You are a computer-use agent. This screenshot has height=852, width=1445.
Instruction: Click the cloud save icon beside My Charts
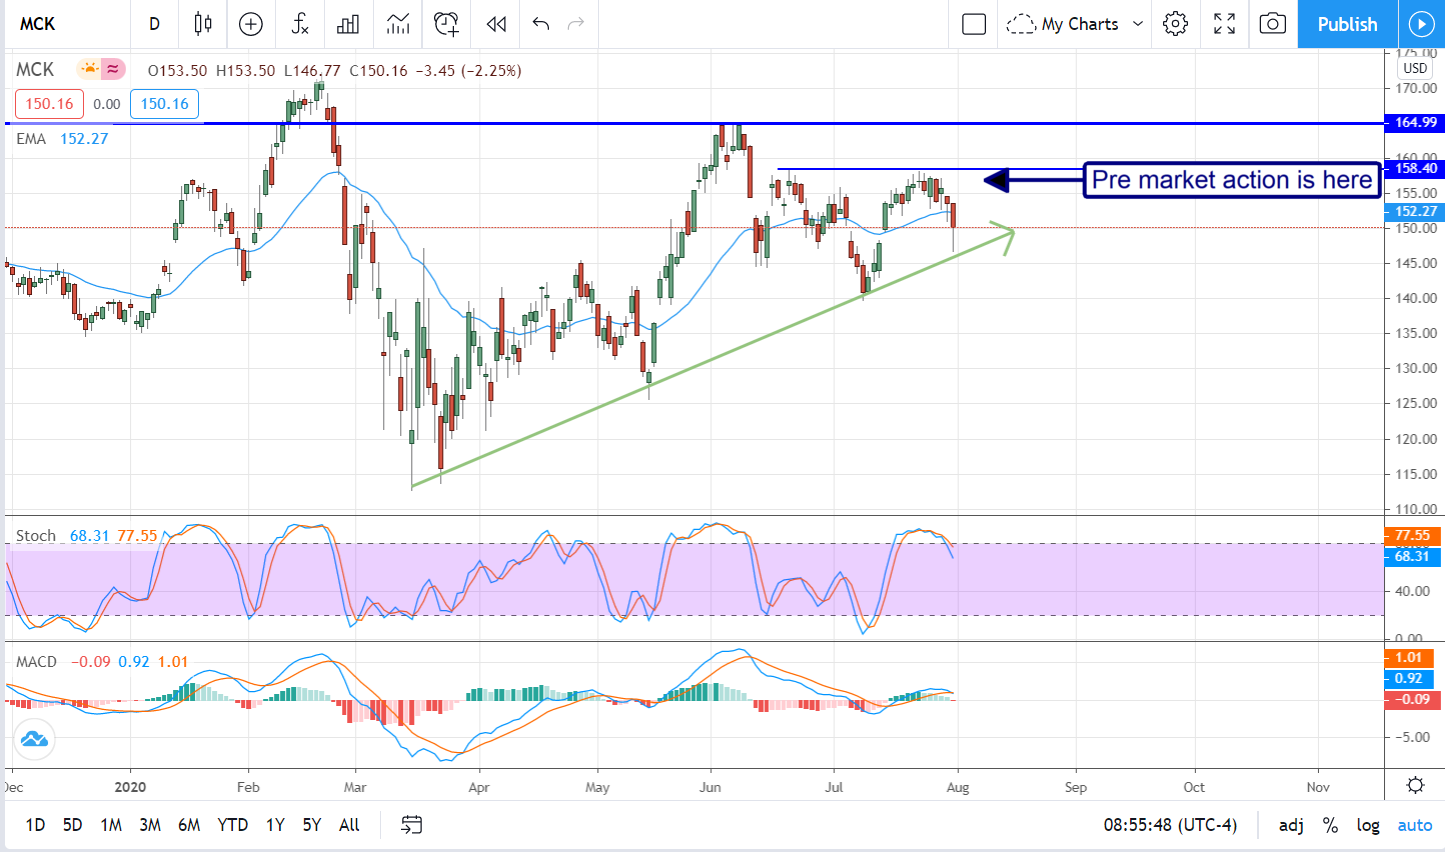click(x=1020, y=24)
